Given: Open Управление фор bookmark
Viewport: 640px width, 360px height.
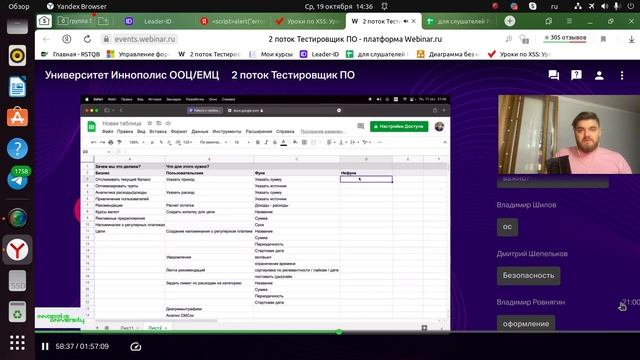Looking at the screenshot, I should [137, 54].
